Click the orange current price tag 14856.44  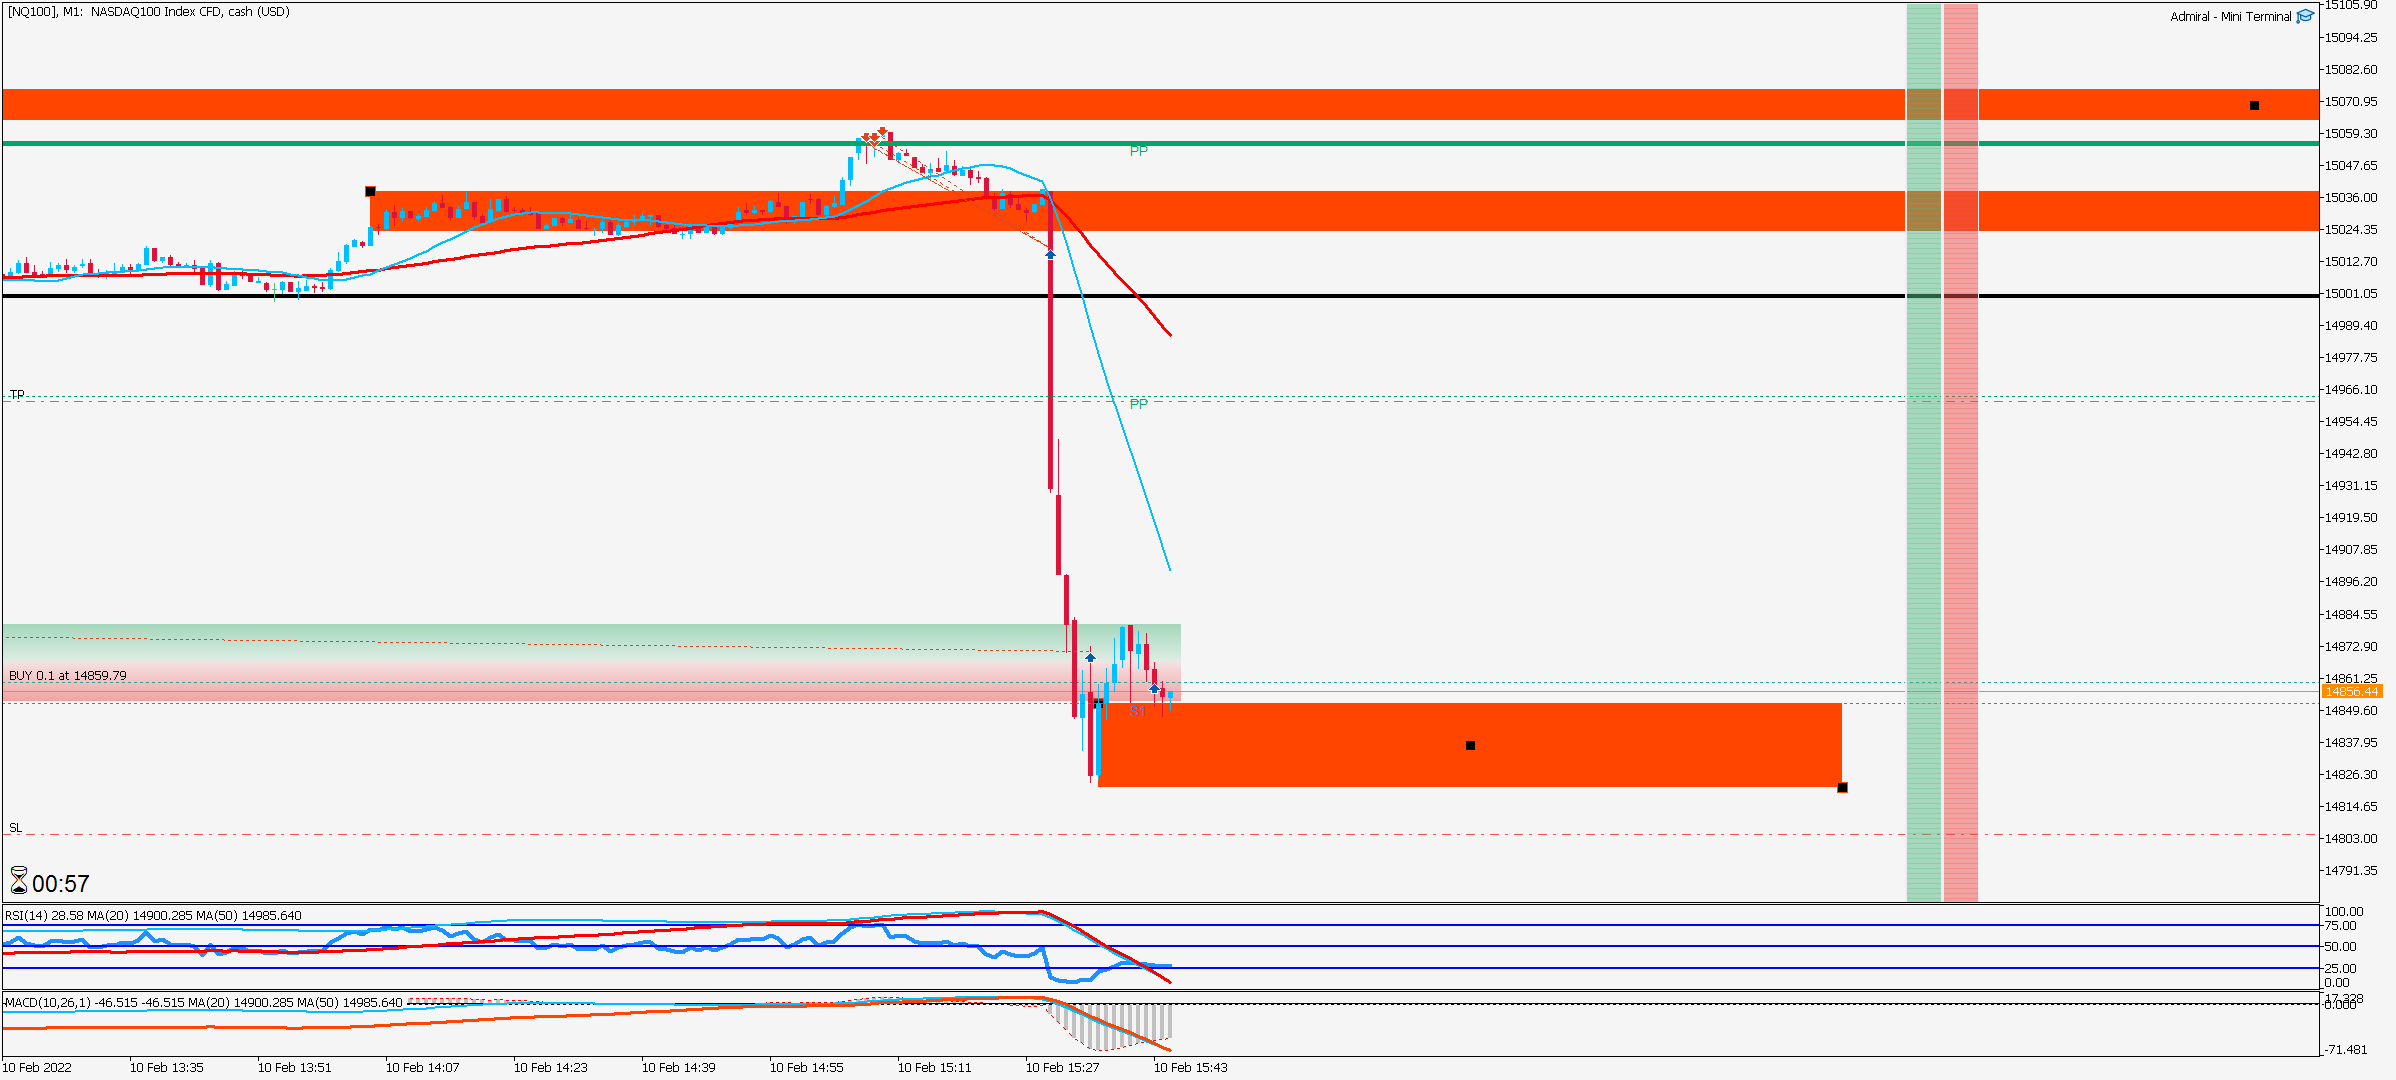click(2351, 691)
